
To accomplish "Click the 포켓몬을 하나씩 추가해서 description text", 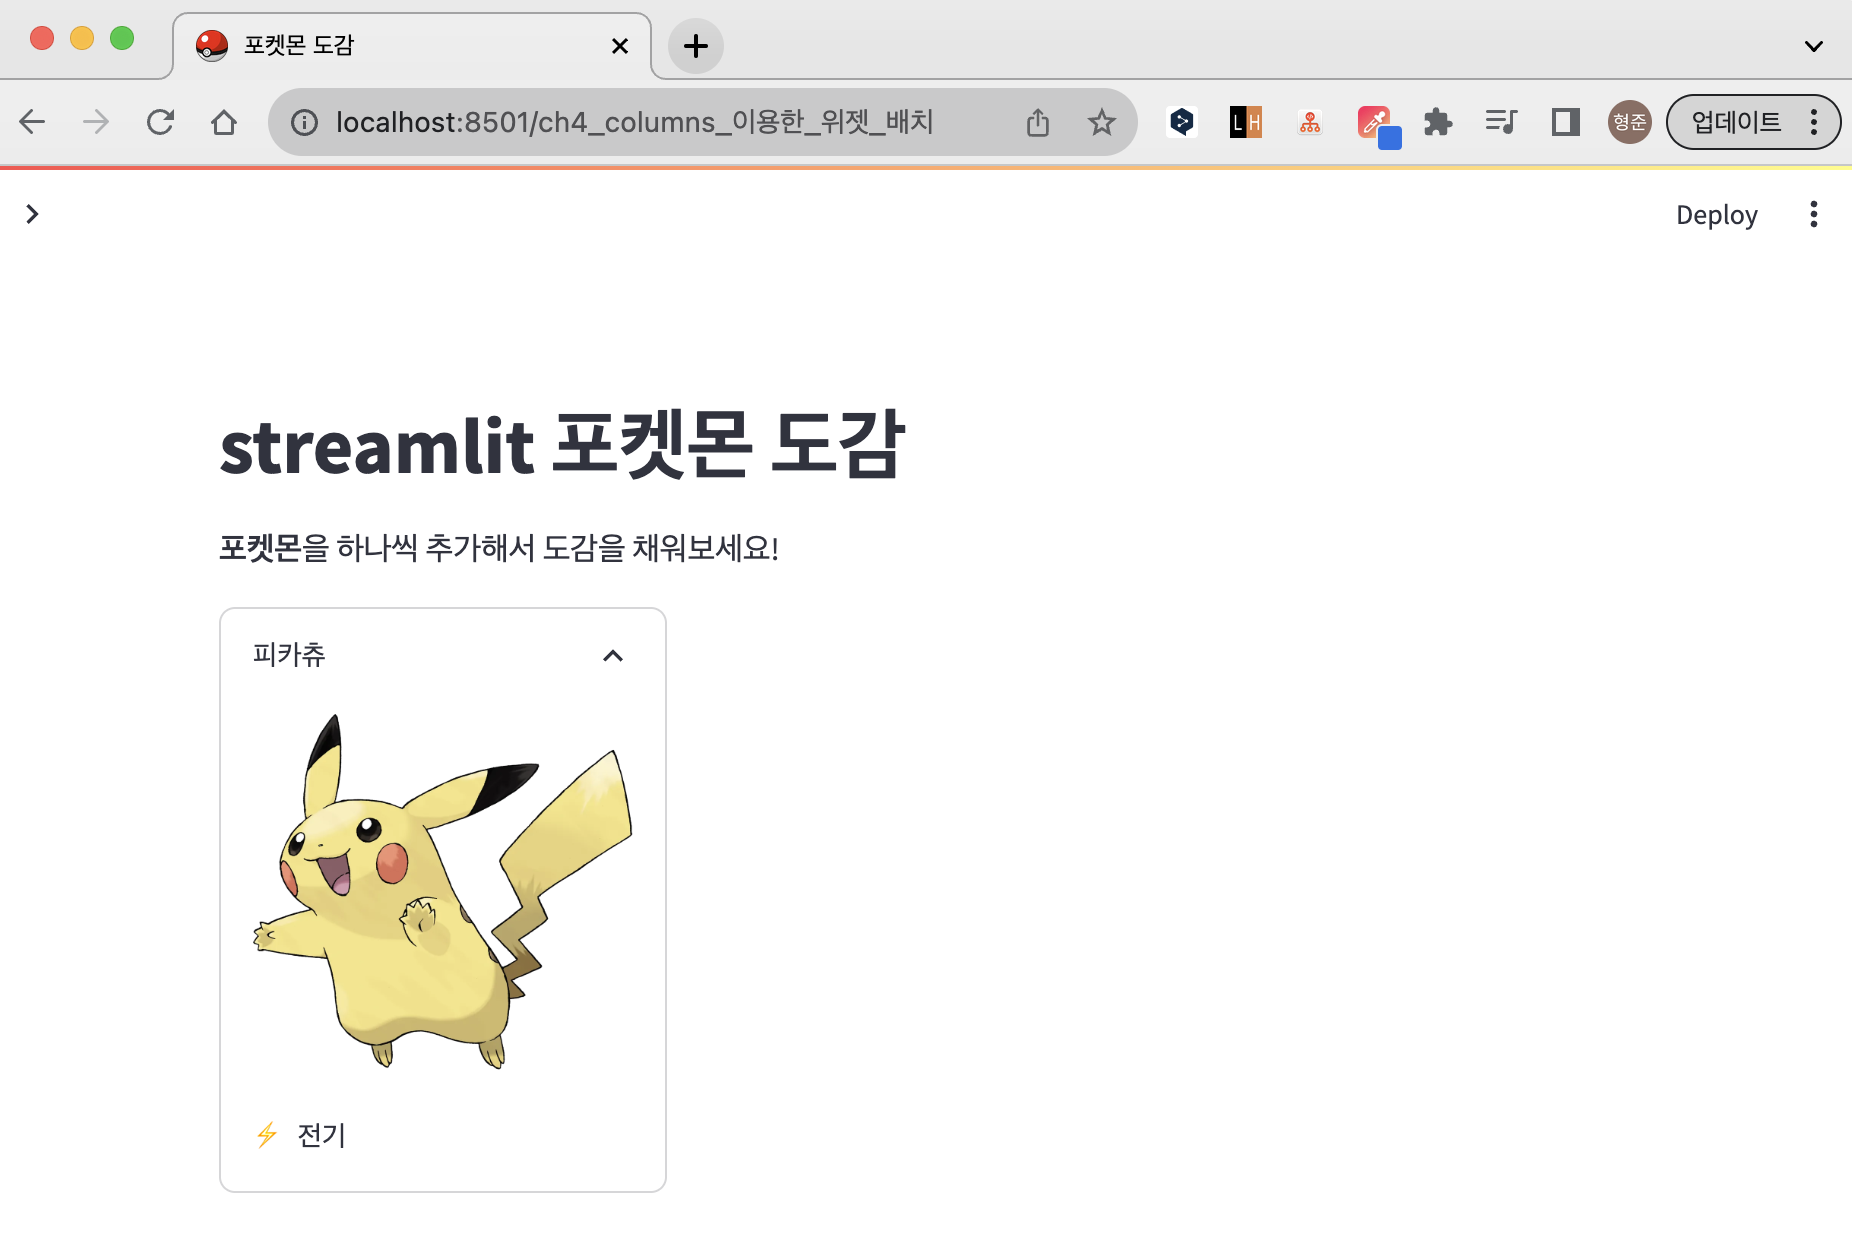I will click(x=499, y=548).
